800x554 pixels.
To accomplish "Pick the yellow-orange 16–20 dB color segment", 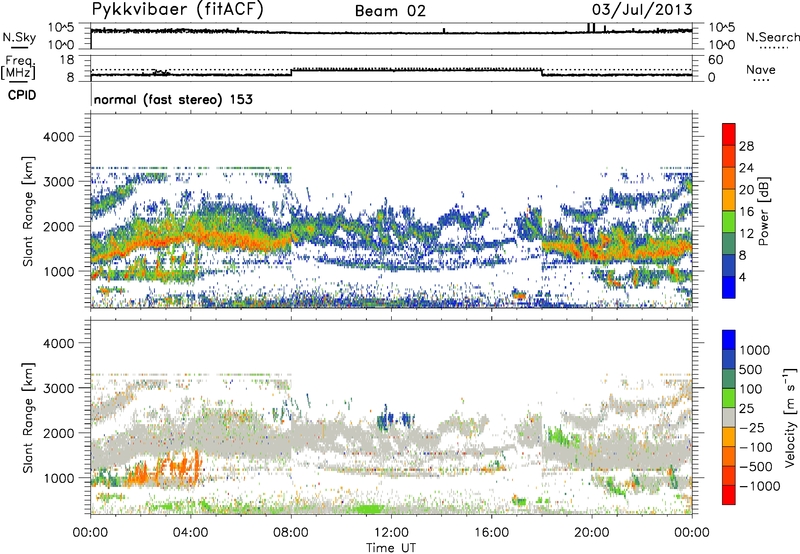I will point(729,201).
